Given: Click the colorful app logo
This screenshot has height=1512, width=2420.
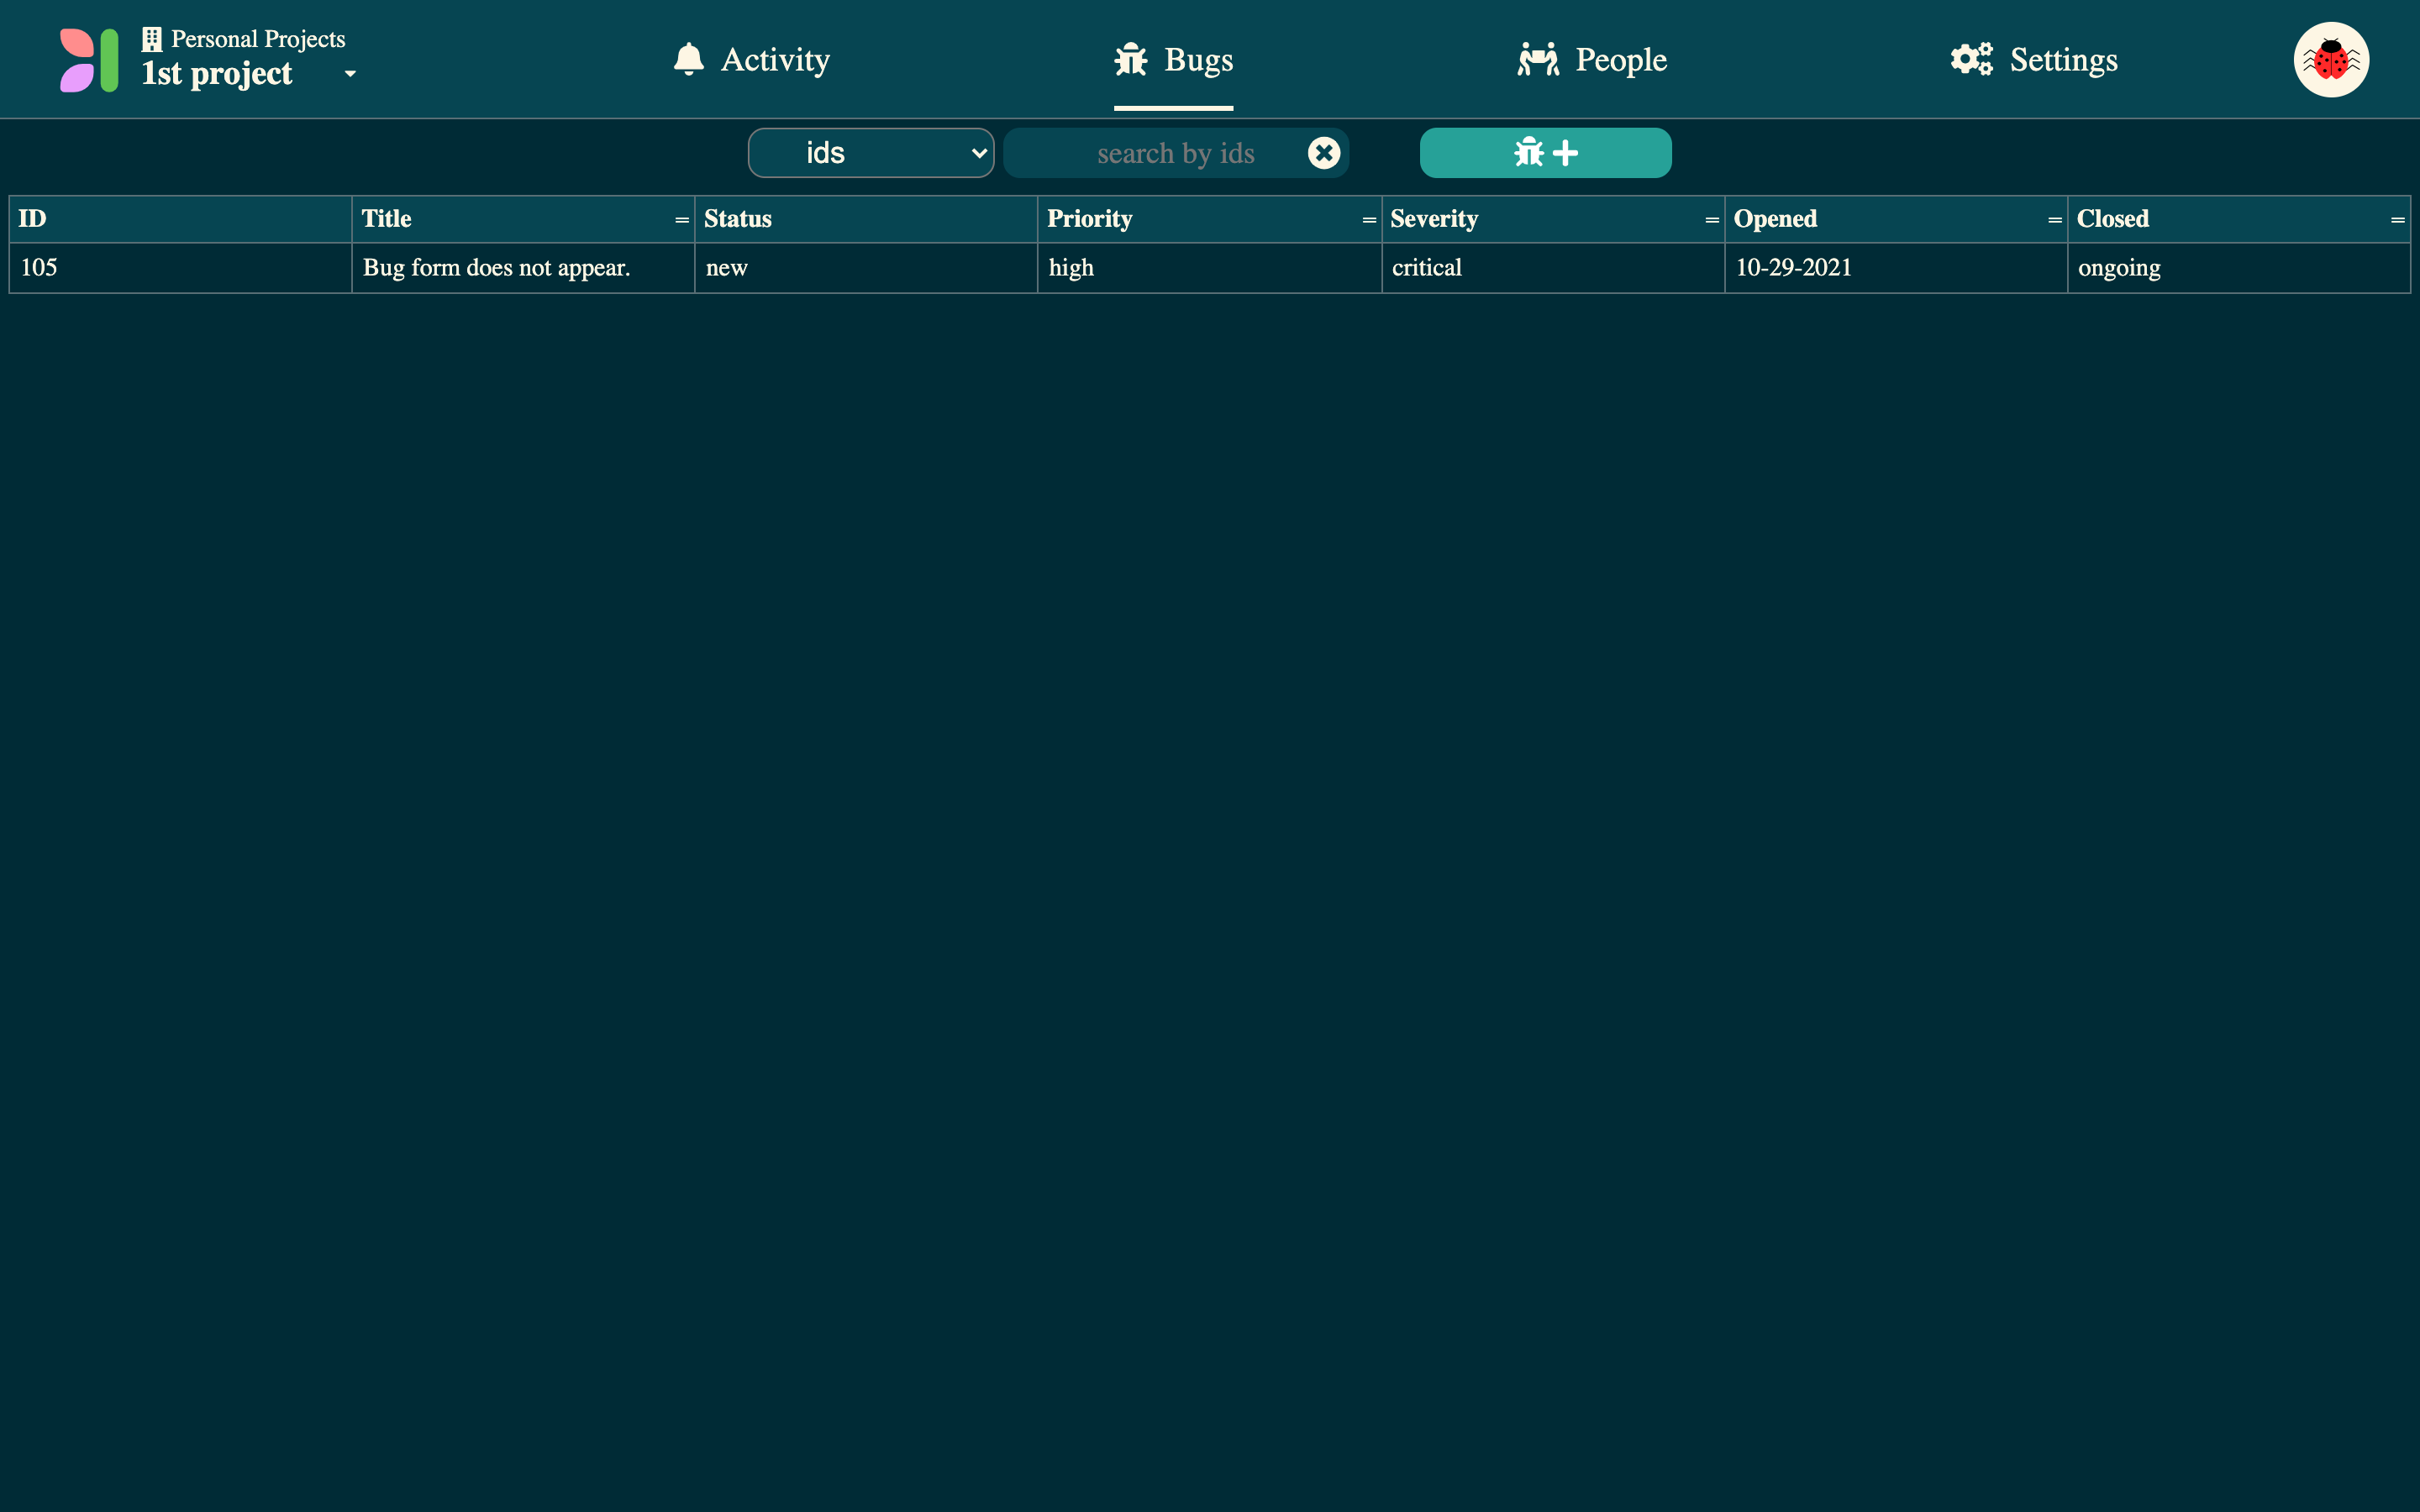Looking at the screenshot, I should (89, 60).
